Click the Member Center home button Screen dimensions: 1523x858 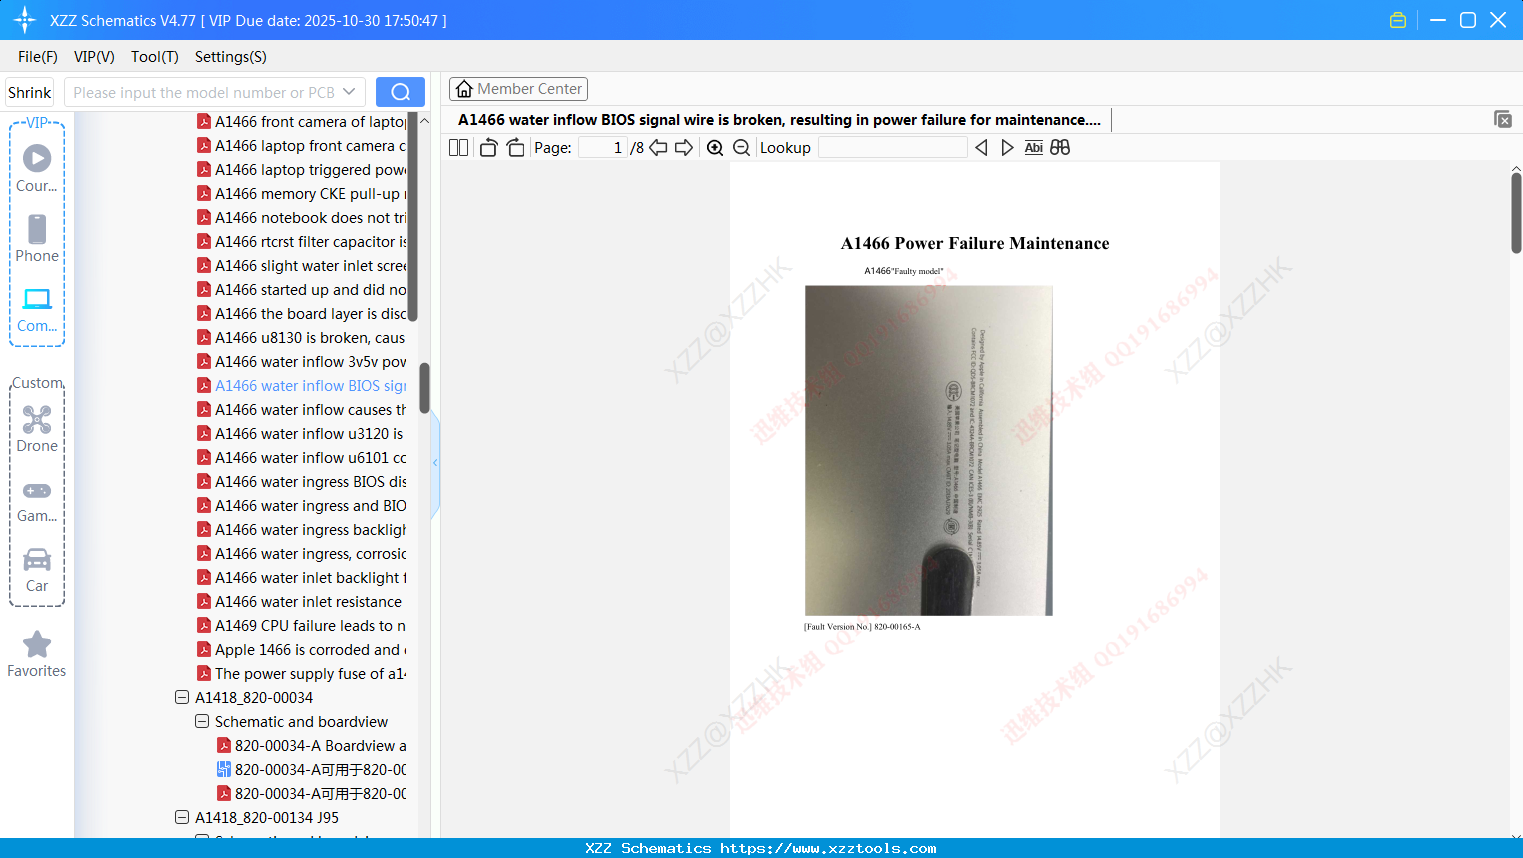(518, 89)
